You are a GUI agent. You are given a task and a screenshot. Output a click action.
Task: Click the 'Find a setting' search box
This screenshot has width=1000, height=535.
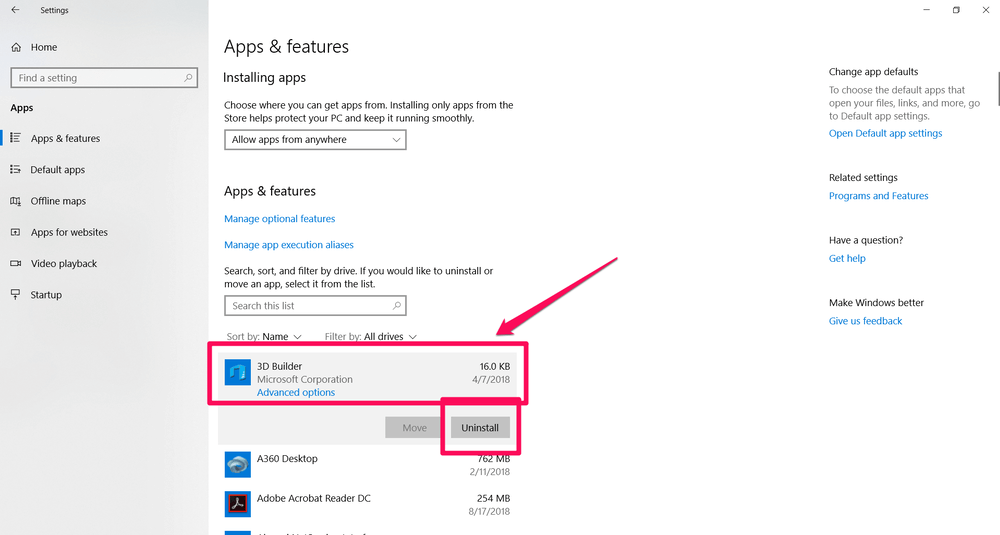[x=100, y=78]
